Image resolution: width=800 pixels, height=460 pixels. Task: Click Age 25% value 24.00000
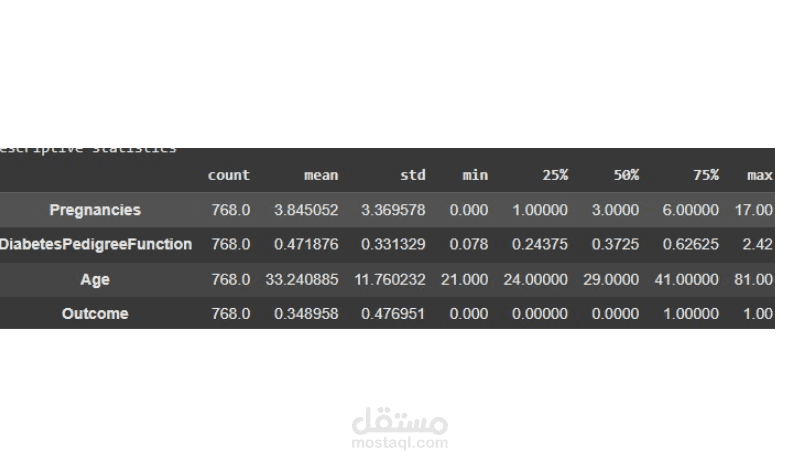pos(535,279)
